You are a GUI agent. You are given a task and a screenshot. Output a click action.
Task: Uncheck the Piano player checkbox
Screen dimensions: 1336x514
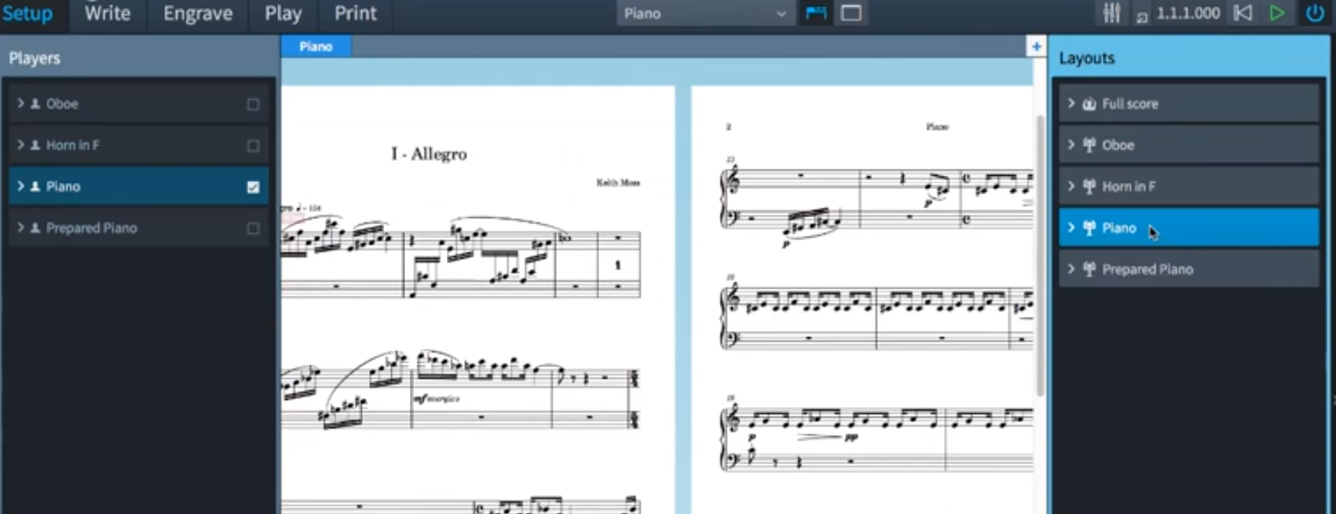(253, 187)
